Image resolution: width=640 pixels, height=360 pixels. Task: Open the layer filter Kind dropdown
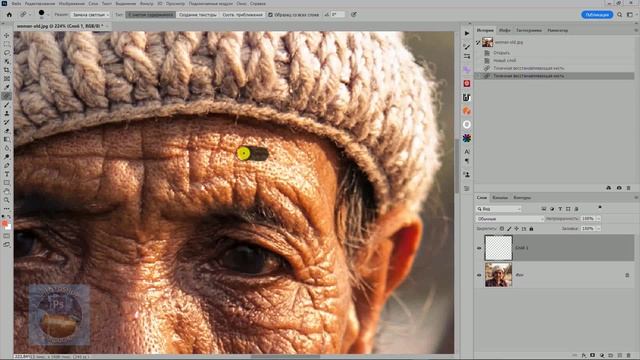tap(499, 209)
